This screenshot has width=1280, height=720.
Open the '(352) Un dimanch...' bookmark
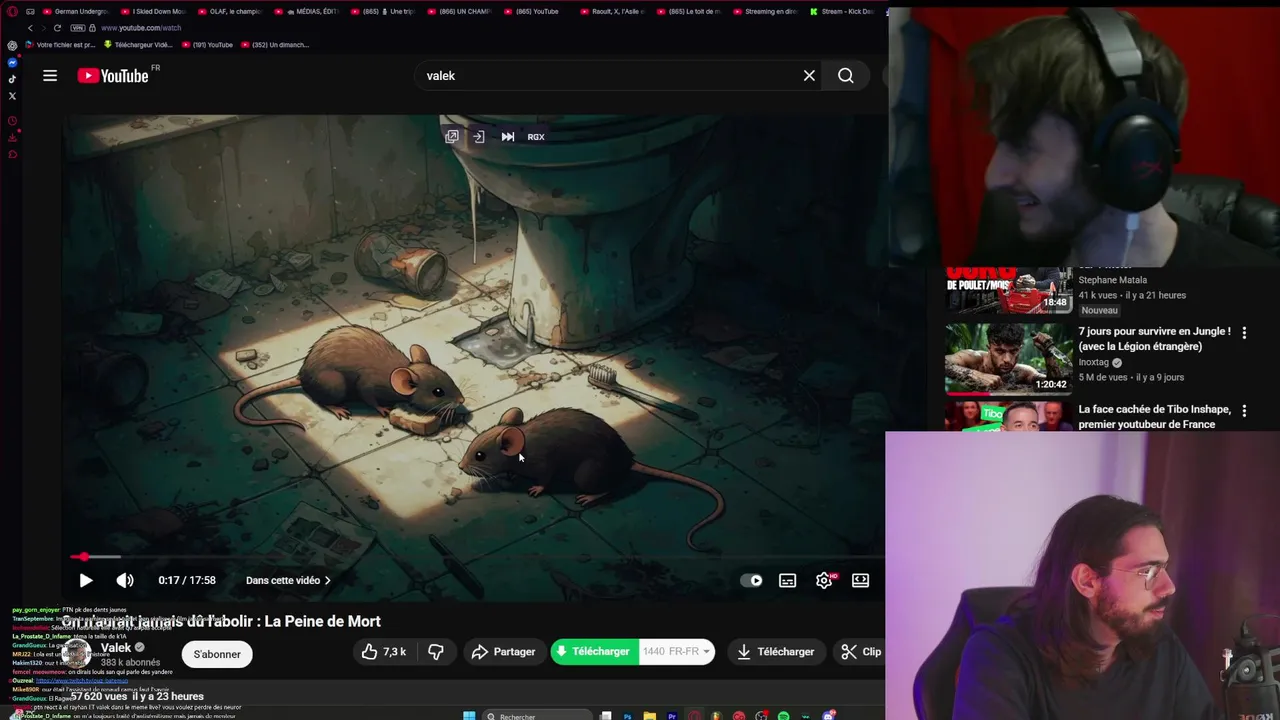pos(275,45)
